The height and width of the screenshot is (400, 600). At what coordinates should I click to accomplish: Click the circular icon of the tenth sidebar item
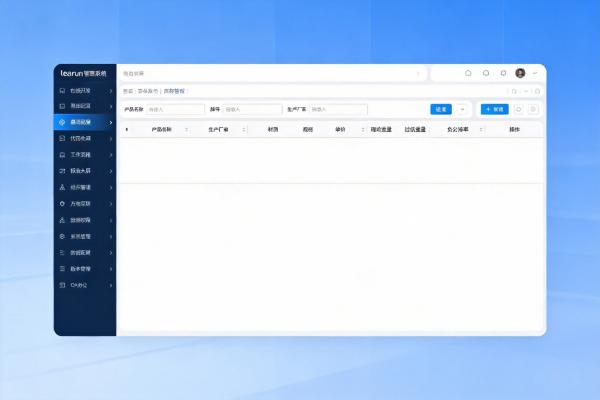tap(62, 237)
